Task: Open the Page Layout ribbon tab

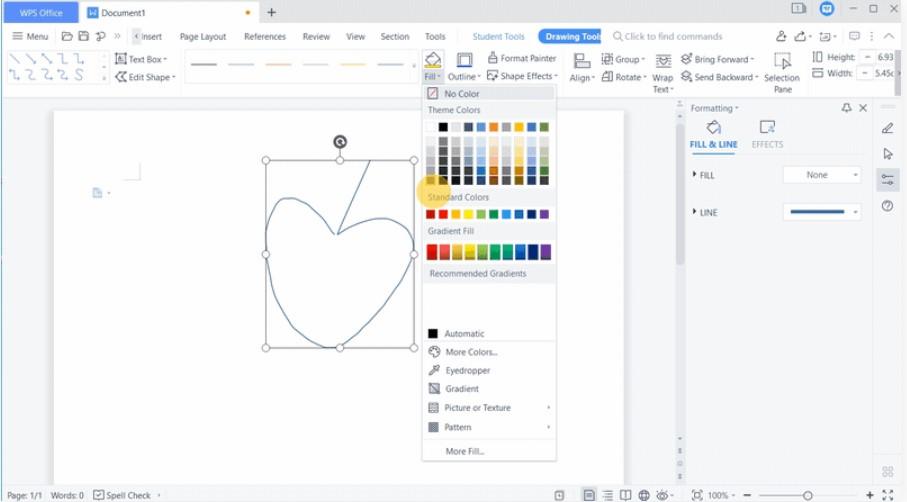Action: coord(203,37)
